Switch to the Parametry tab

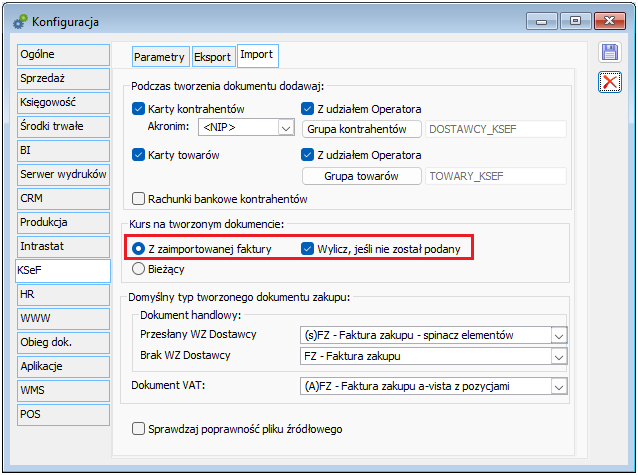click(159, 57)
